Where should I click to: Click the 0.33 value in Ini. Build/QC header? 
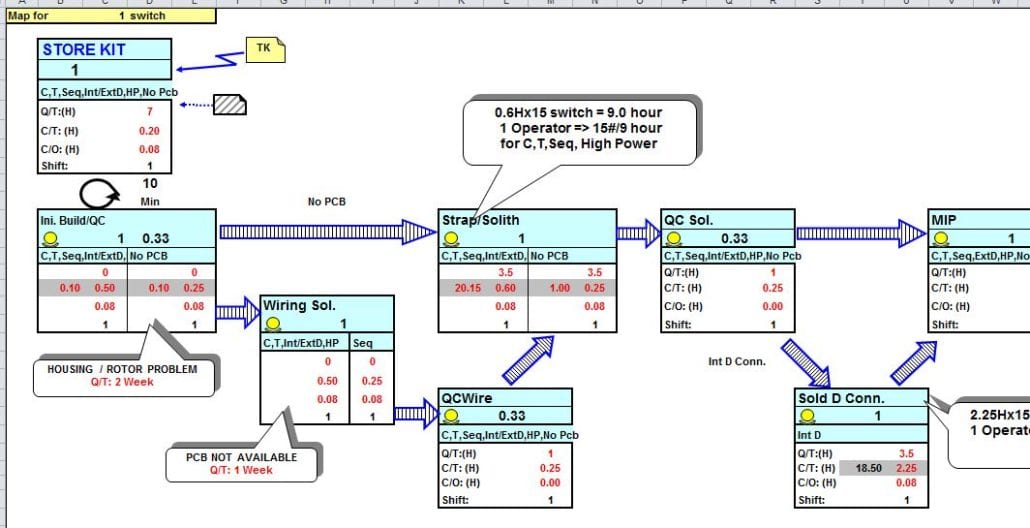point(155,238)
